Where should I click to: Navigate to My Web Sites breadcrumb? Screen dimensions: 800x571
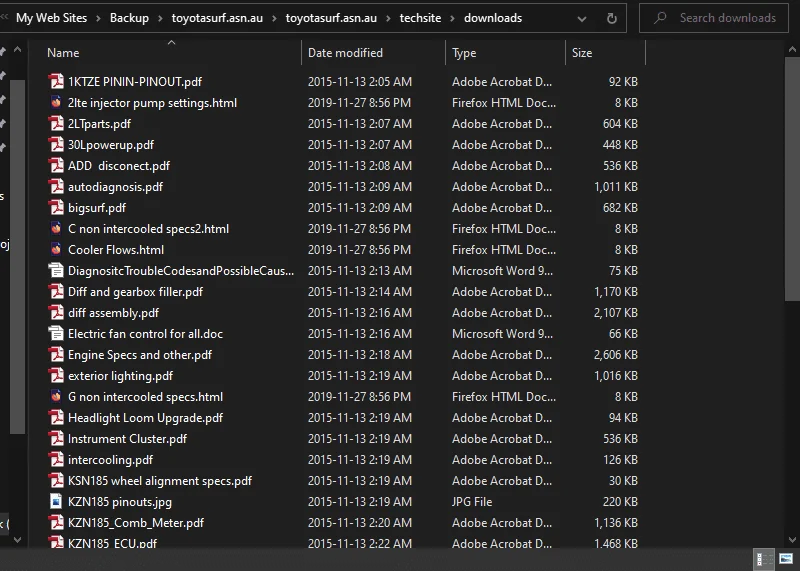(x=52, y=18)
